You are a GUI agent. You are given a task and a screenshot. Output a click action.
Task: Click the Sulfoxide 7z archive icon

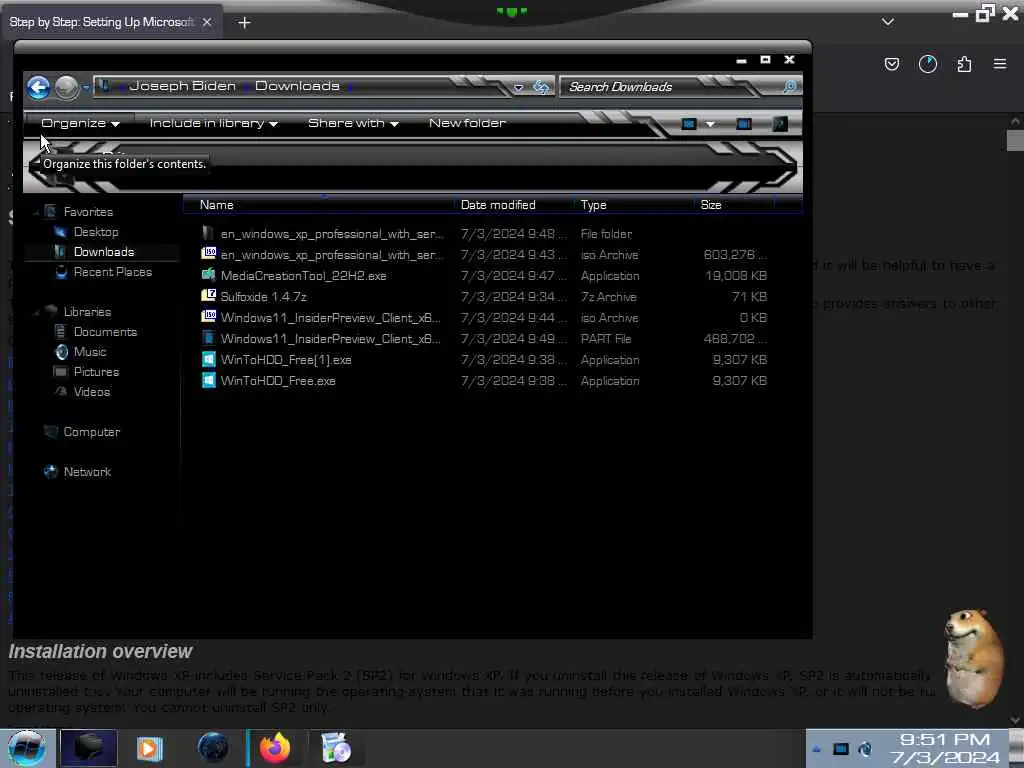[208, 296]
